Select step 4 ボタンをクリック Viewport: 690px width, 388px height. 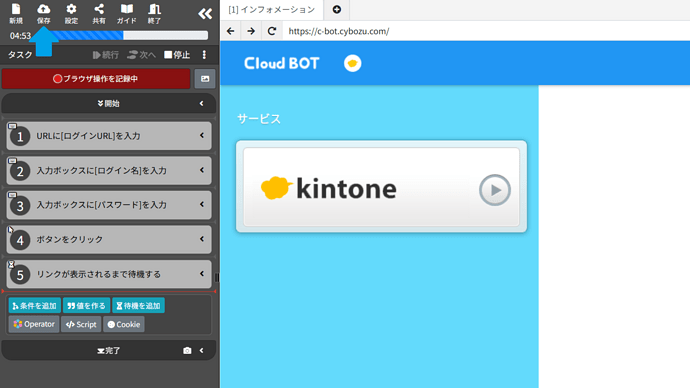tap(109, 239)
